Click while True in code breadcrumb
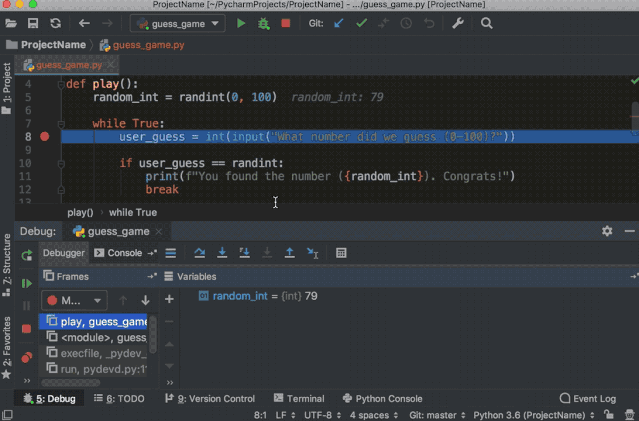Viewport: 639px width, 421px height. click(x=133, y=212)
